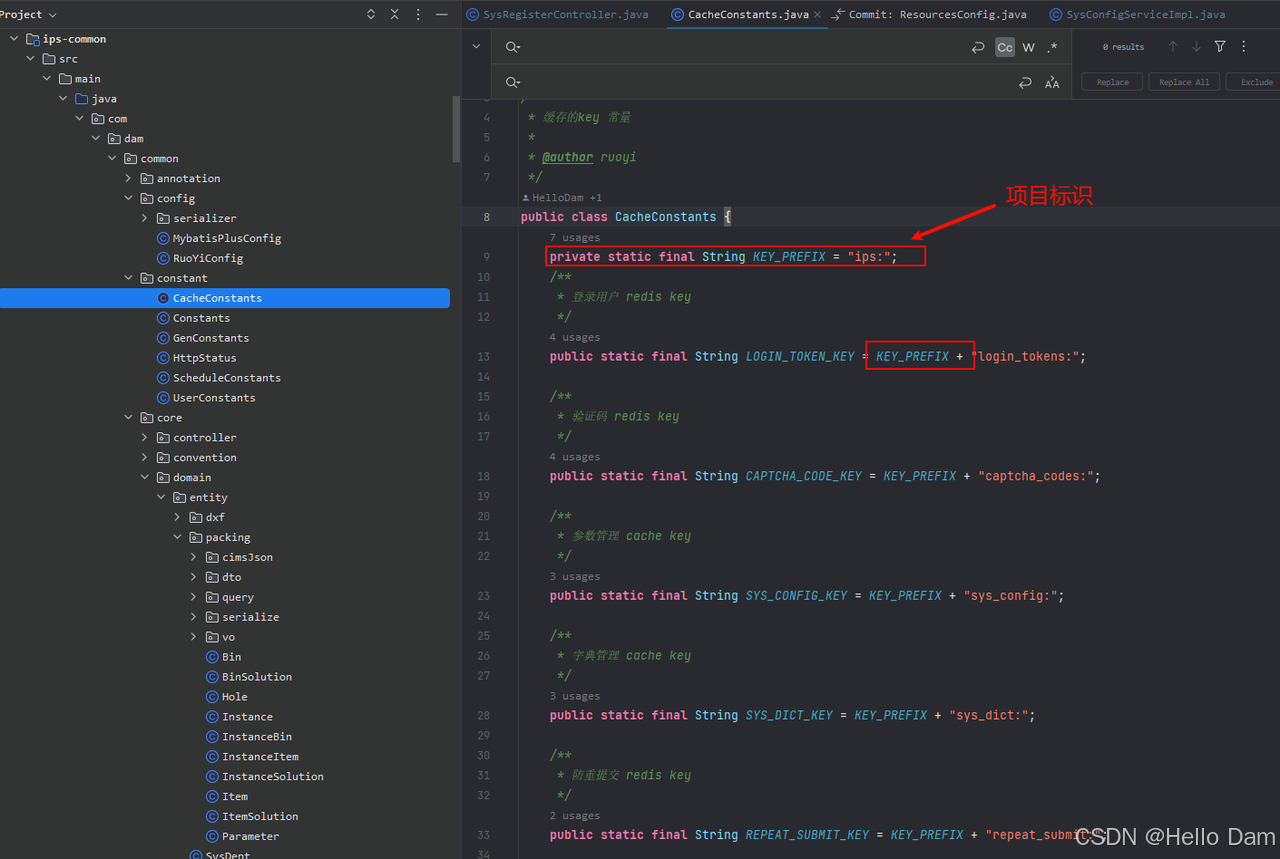Image resolution: width=1280 pixels, height=859 pixels.
Task: Click '7 usages' hint above KEY_PREFIX
Action: point(574,238)
